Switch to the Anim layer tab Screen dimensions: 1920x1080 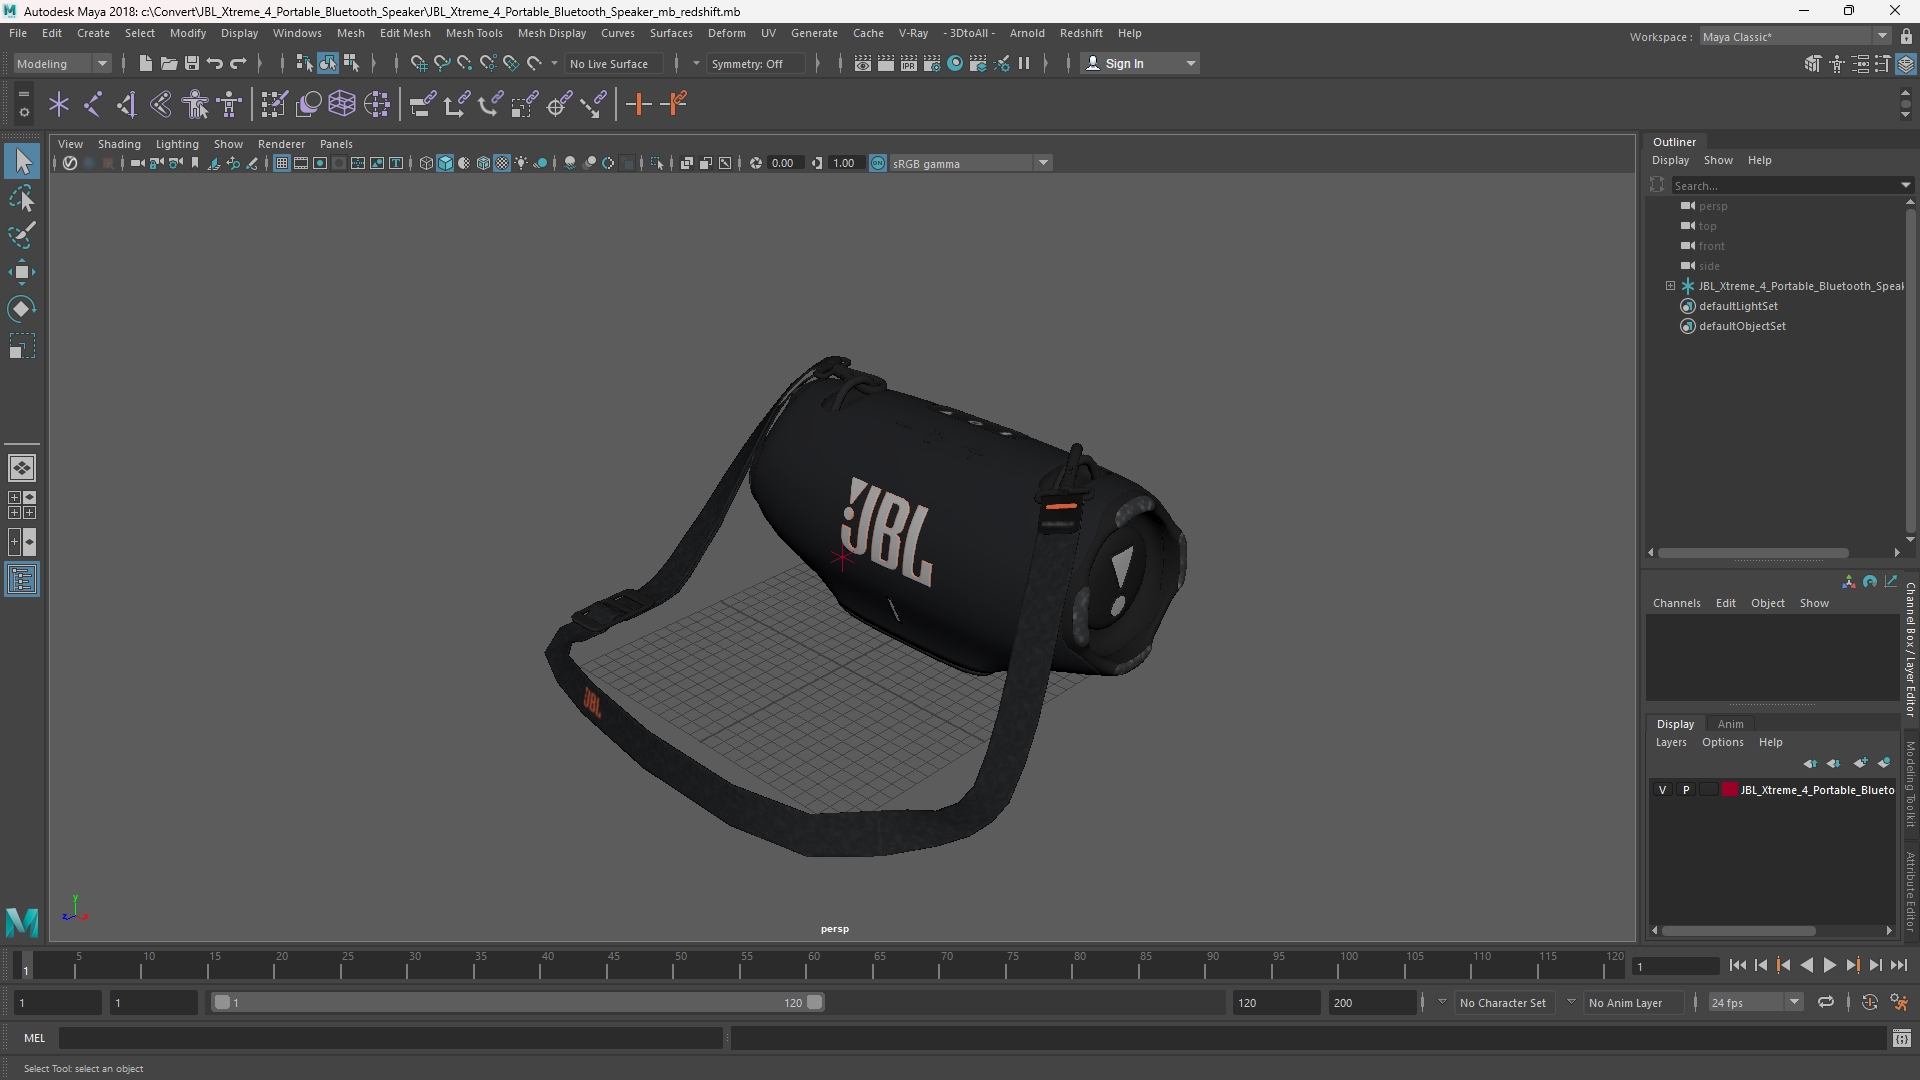click(x=1730, y=724)
